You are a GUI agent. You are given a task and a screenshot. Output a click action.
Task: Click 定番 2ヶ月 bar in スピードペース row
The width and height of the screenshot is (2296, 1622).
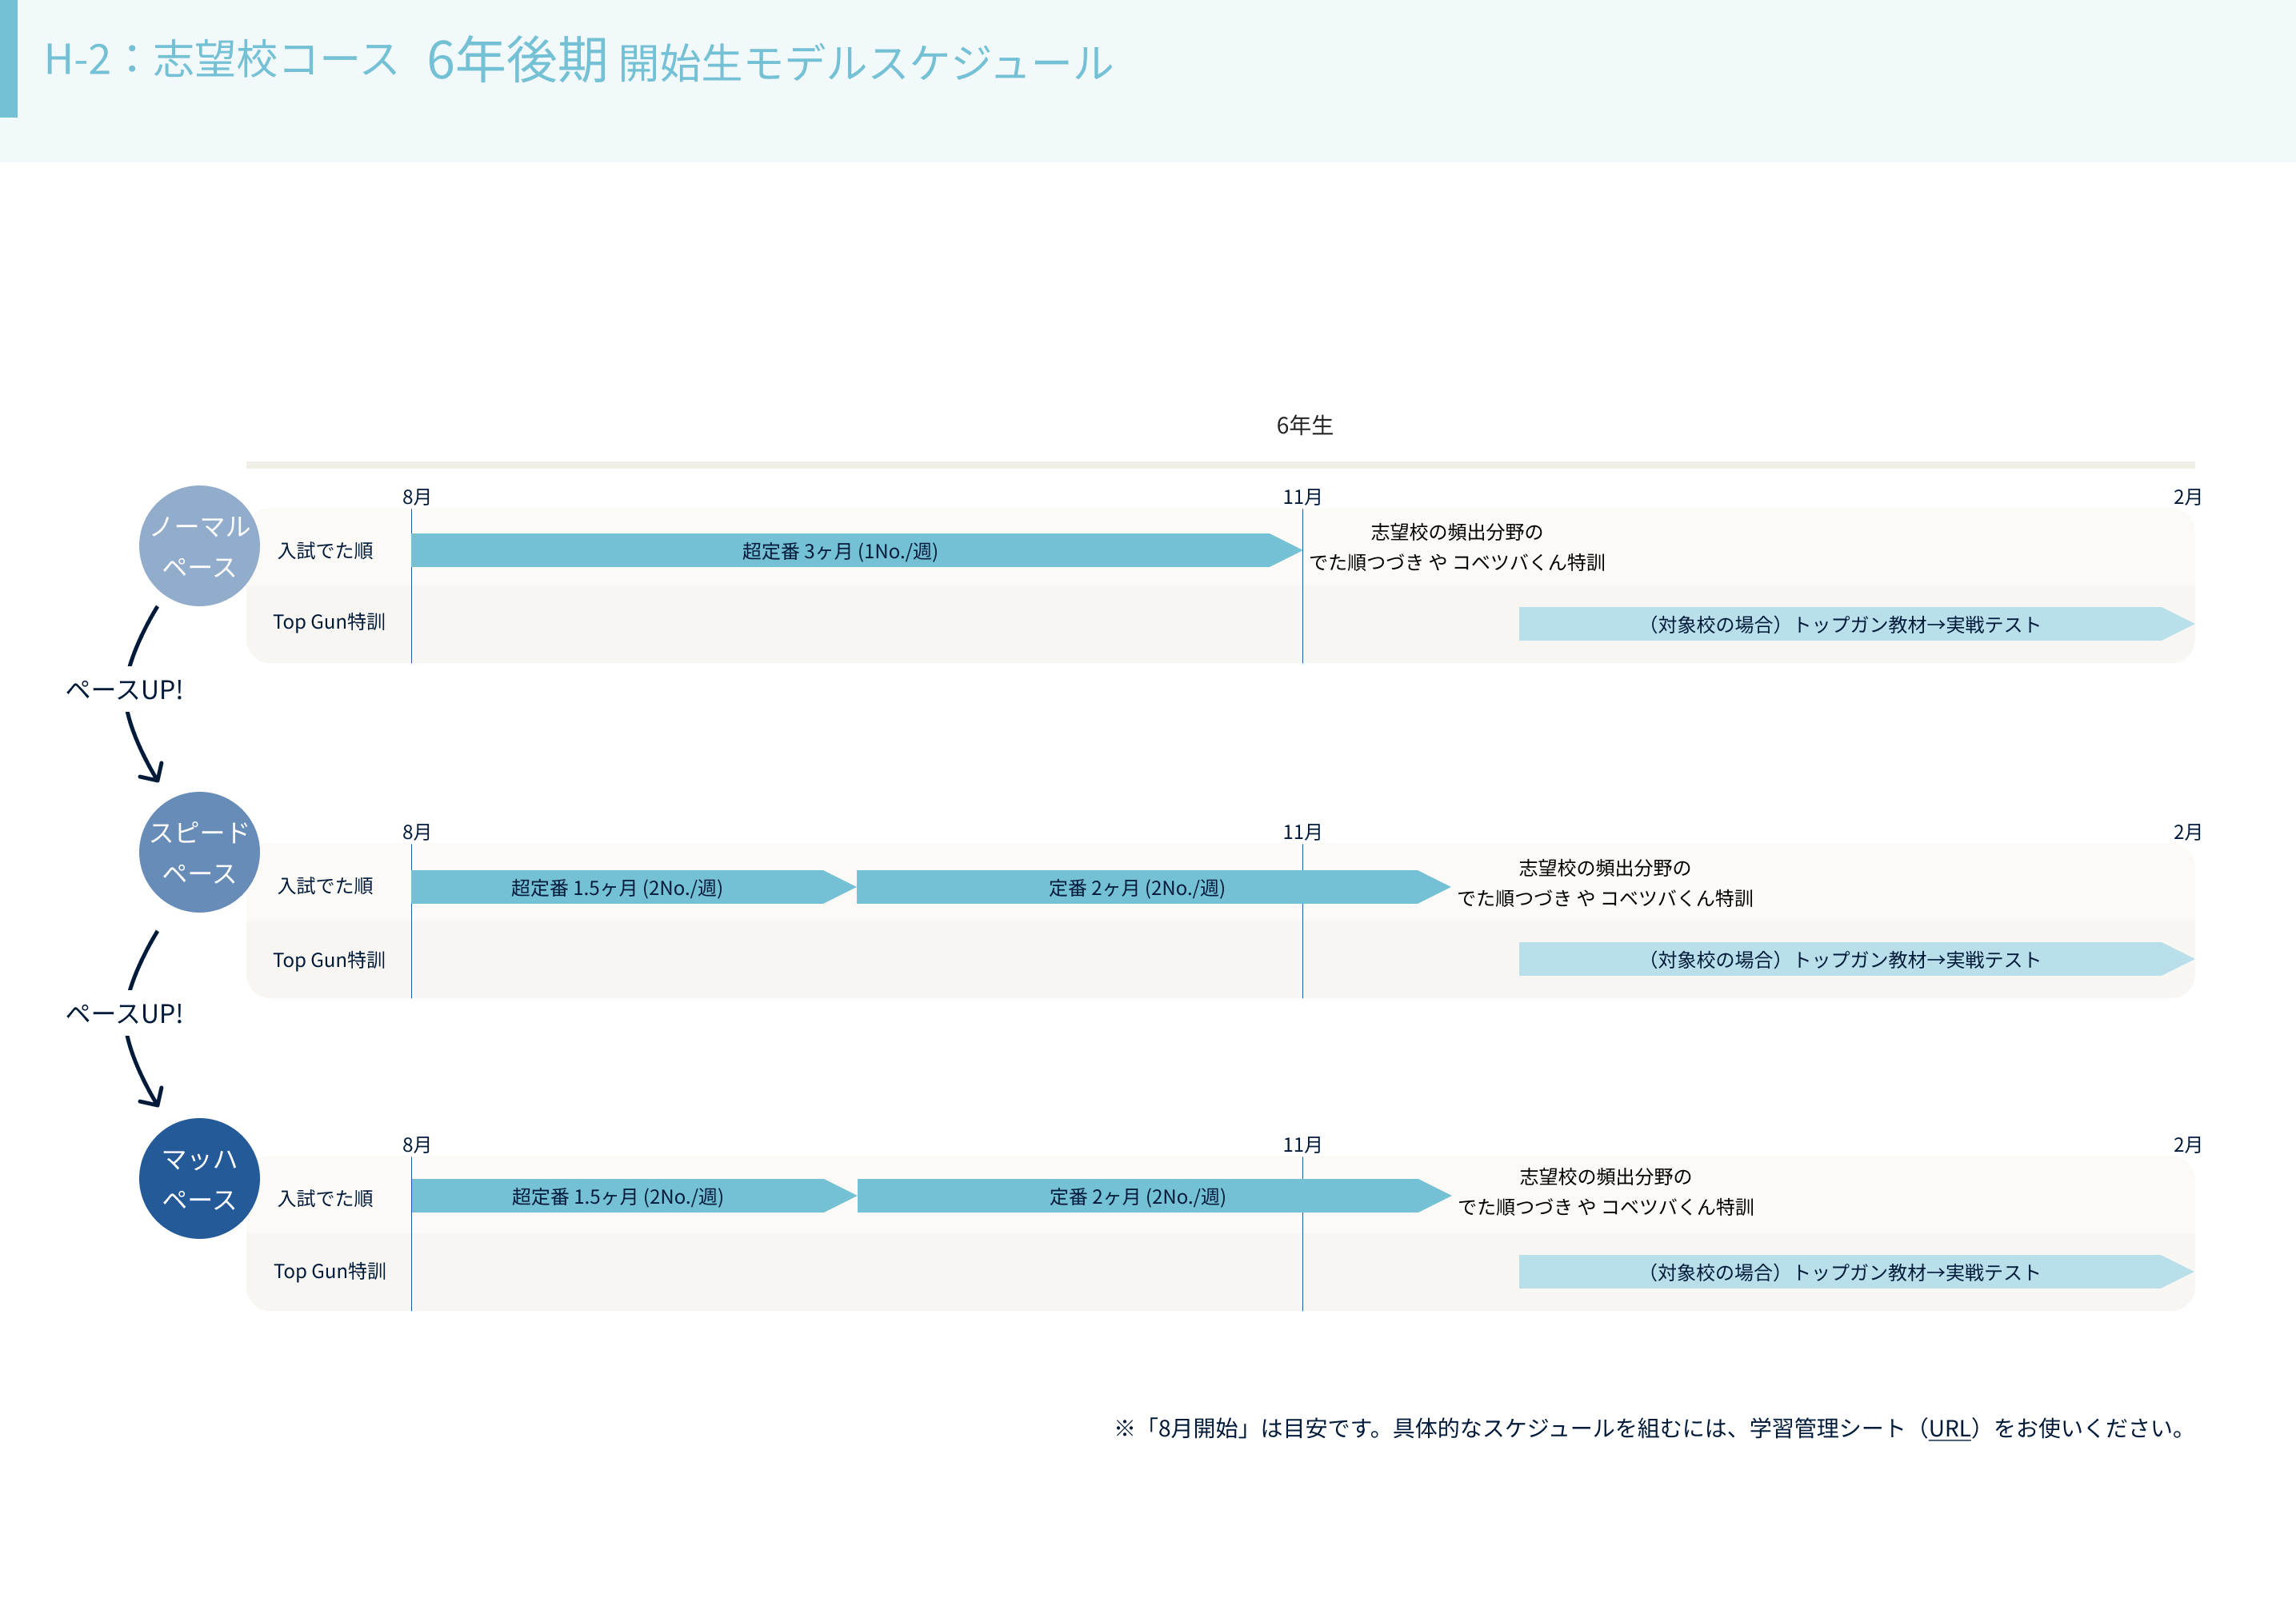click(1137, 887)
